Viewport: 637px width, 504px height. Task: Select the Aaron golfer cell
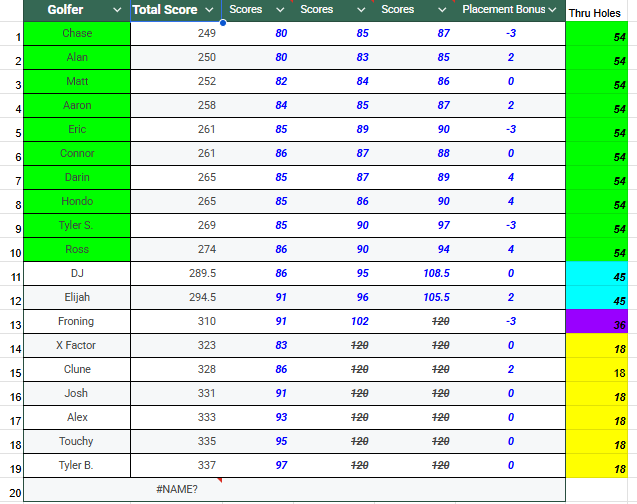(x=77, y=105)
